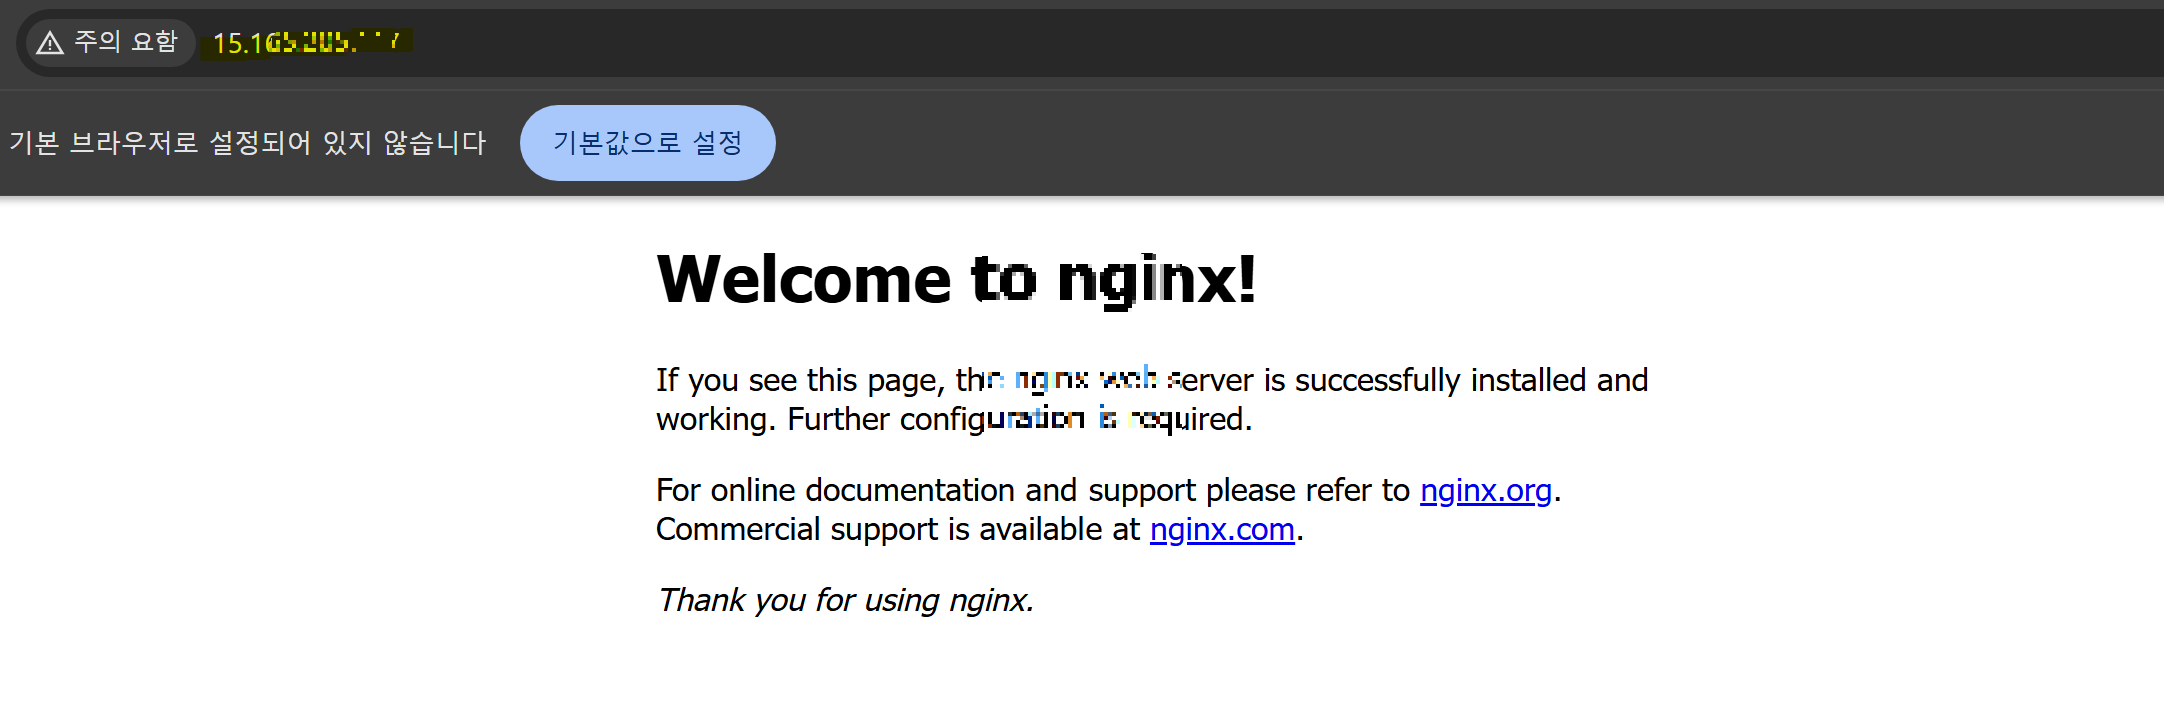Click the 'If you see this page' paragraph
The image size is (2164, 708).
(x=1152, y=399)
